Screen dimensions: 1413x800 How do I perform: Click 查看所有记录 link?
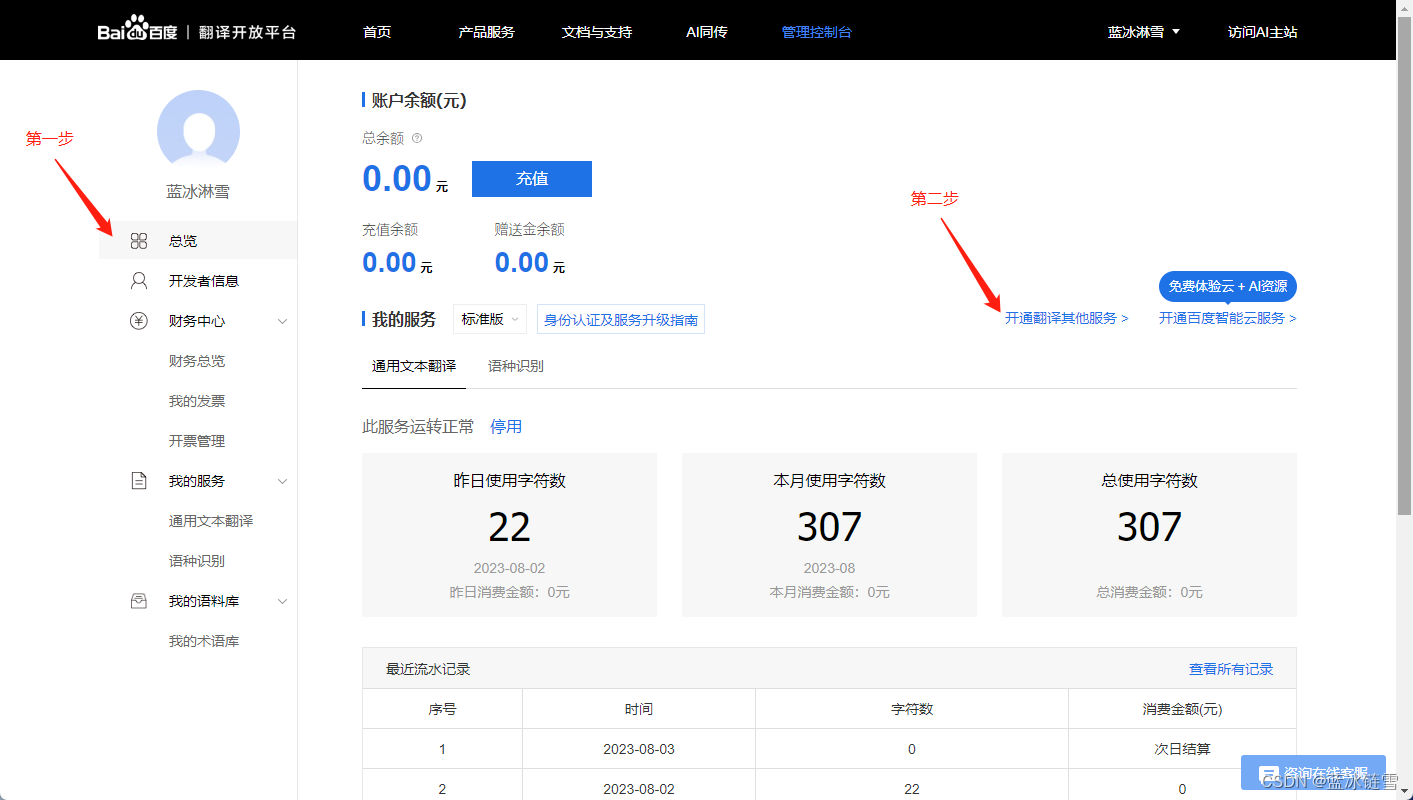[x=1231, y=669]
